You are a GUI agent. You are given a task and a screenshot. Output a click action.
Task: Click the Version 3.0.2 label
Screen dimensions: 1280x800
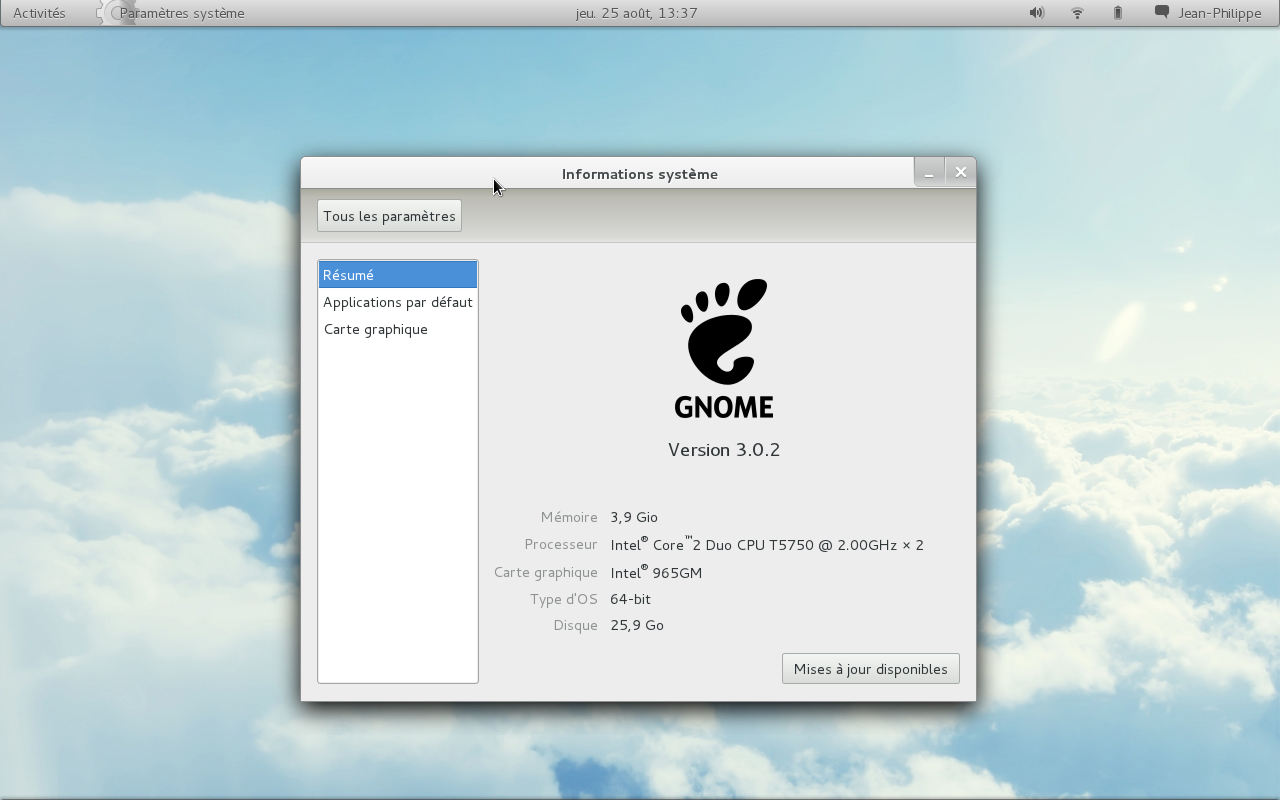pos(723,450)
